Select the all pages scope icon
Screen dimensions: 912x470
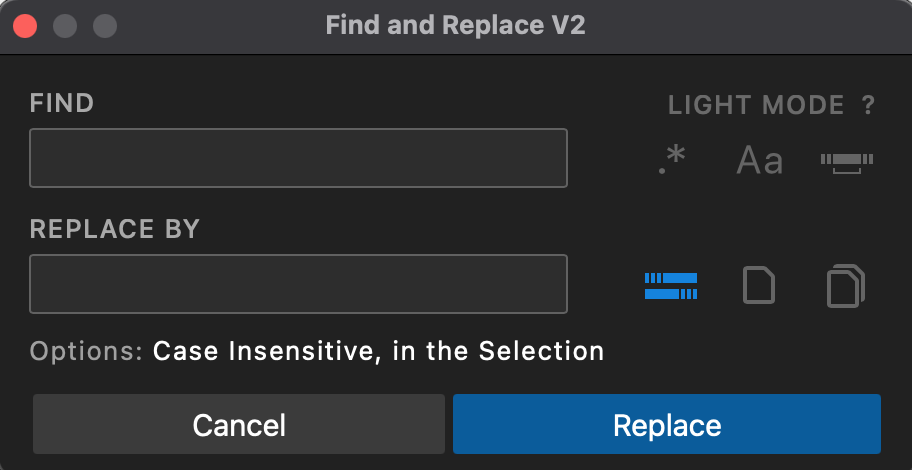point(846,285)
